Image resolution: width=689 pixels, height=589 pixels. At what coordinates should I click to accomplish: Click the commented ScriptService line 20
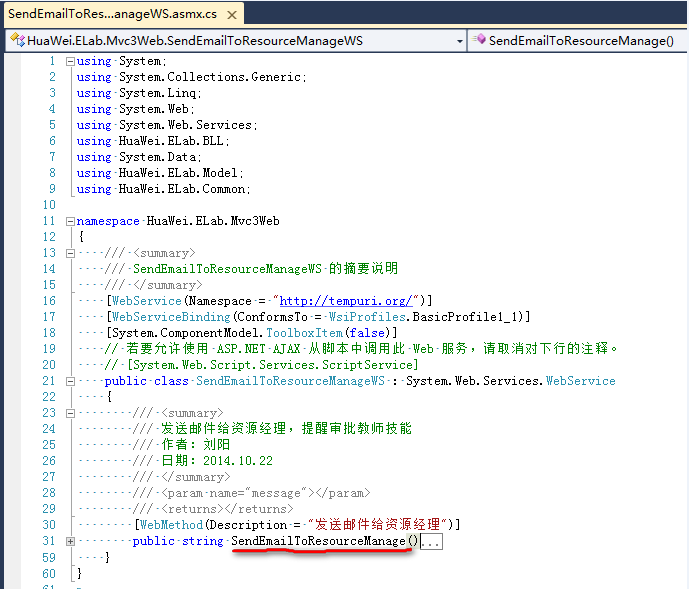261,365
